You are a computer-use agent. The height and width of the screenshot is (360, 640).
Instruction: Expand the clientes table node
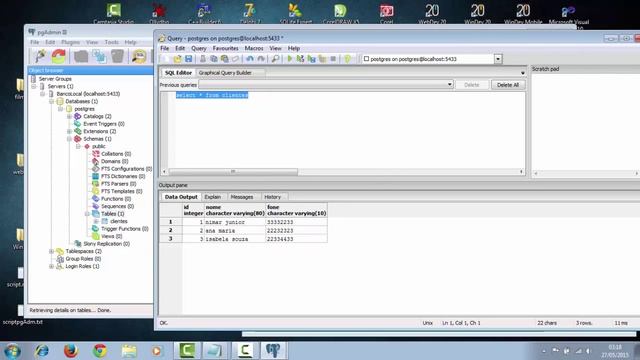pos(96,221)
